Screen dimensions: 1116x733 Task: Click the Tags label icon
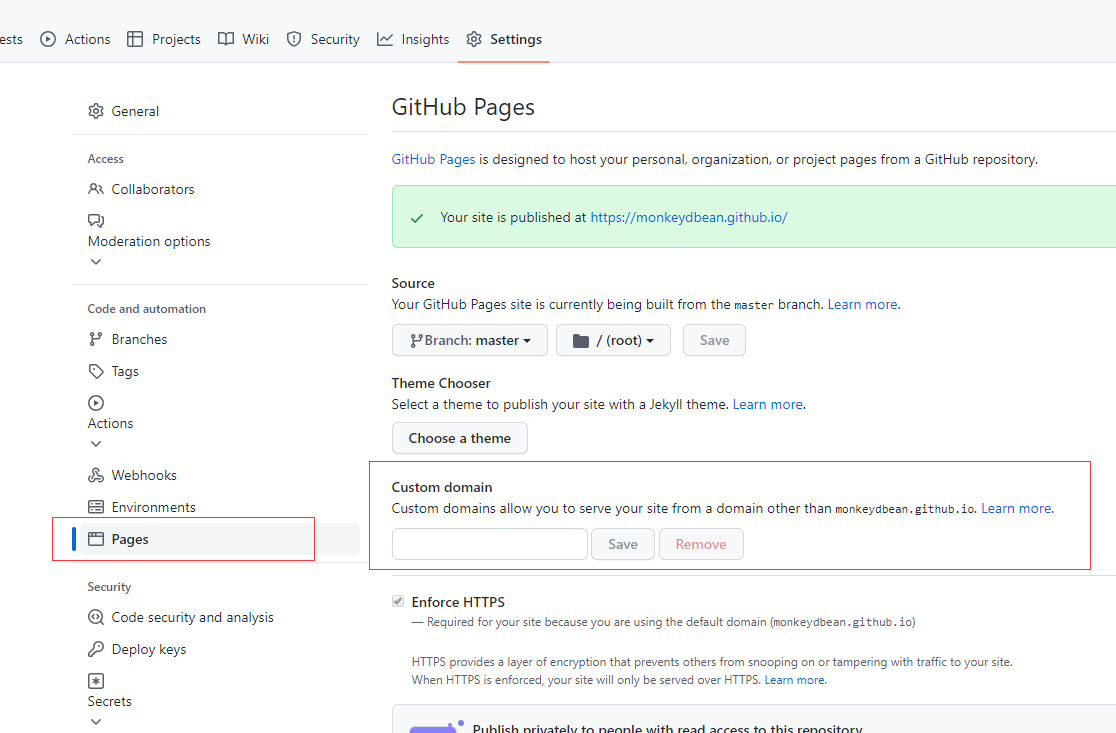click(x=96, y=371)
